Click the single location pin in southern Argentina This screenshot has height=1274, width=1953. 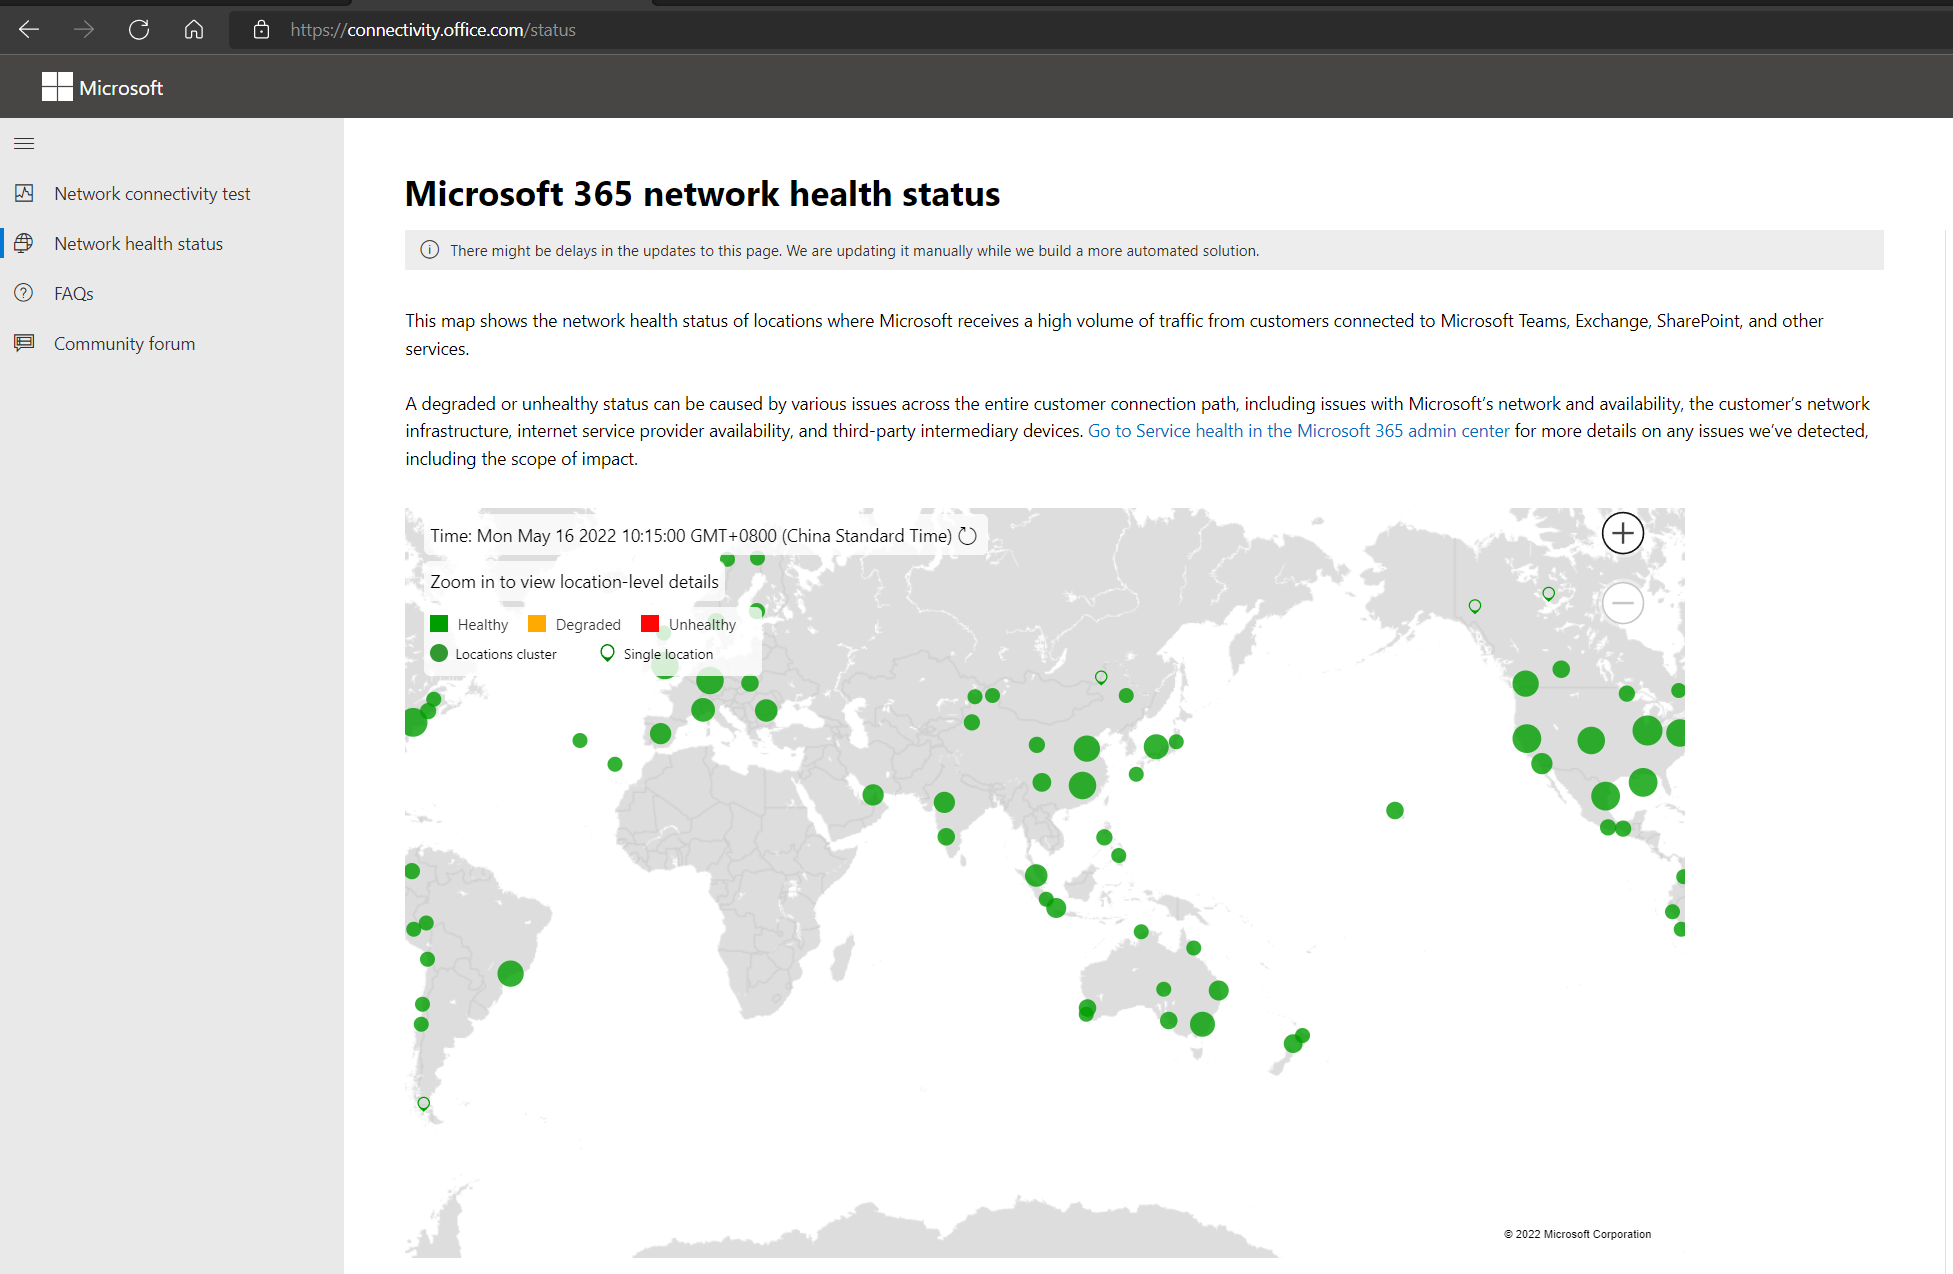(x=422, y=1103)
